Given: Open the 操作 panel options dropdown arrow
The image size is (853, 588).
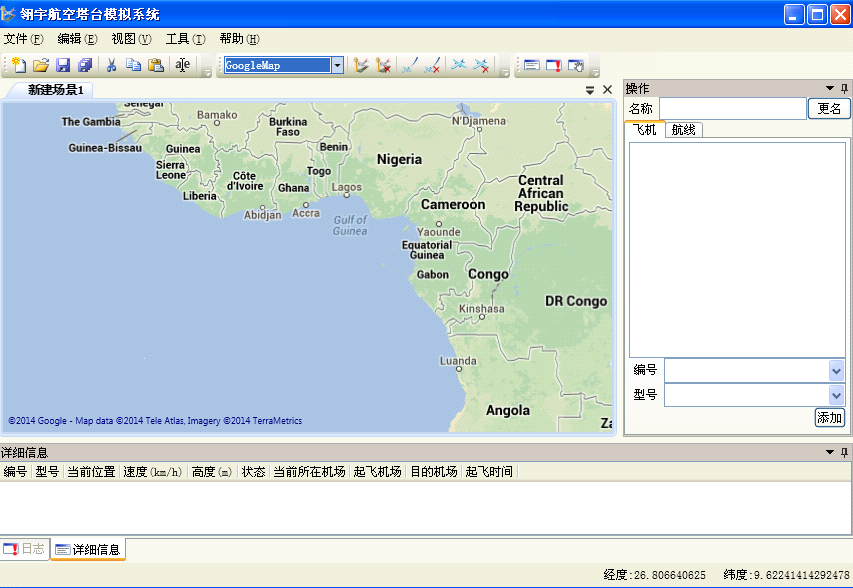Looking at the screenshot, I should (x=830, y=88).
